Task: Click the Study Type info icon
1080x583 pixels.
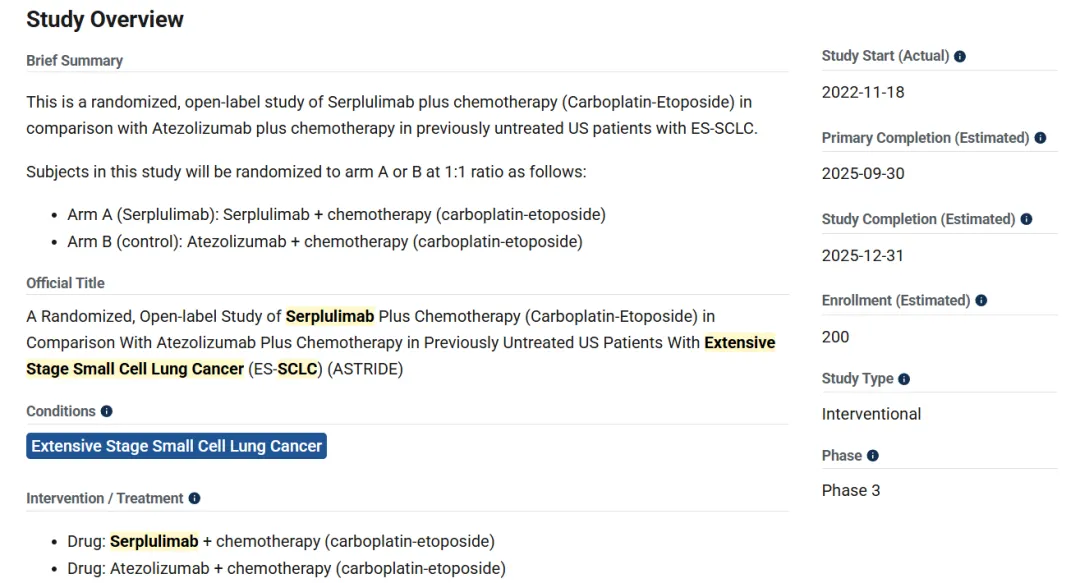Action: (904, 379)
